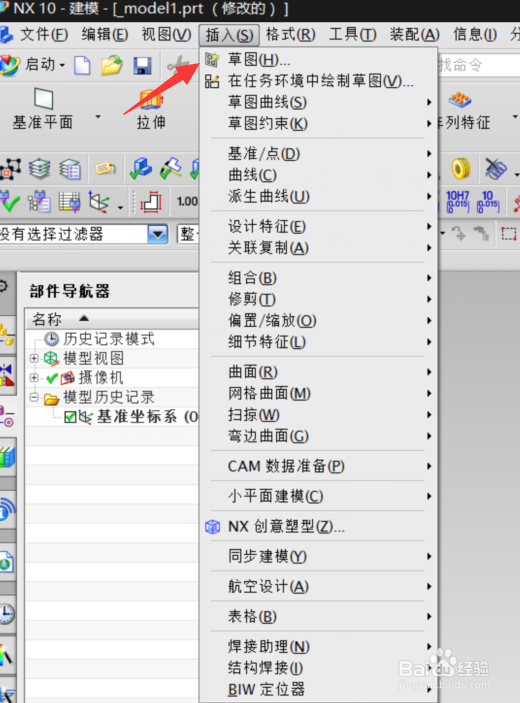520x703 pixels.
Task: Select the 基准平面 datum plane tool
Action: 43,109
